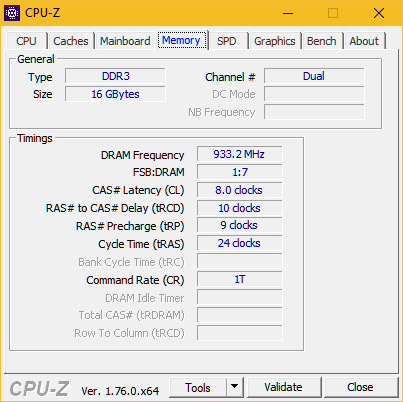Click the Channel # field showing Dual
403x402 pixels.
point(314,76)
